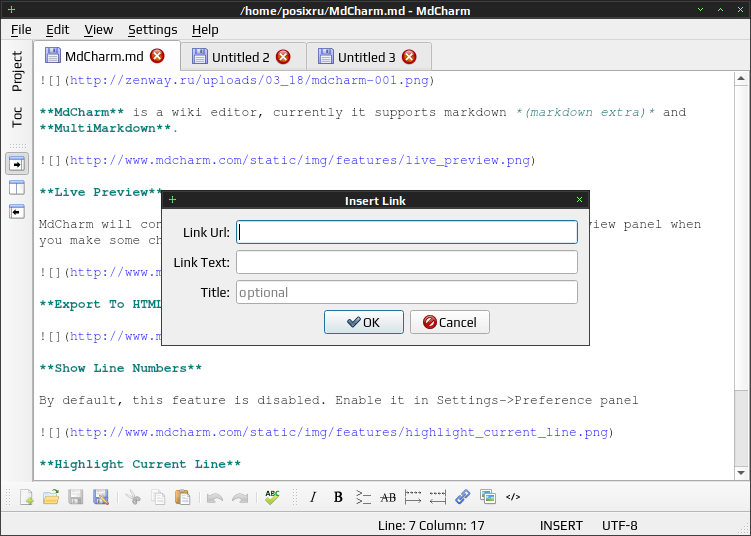Click the floppy icon on MdCharm.md tab
The width and height of the screenshot is (751, 536).
53,56
